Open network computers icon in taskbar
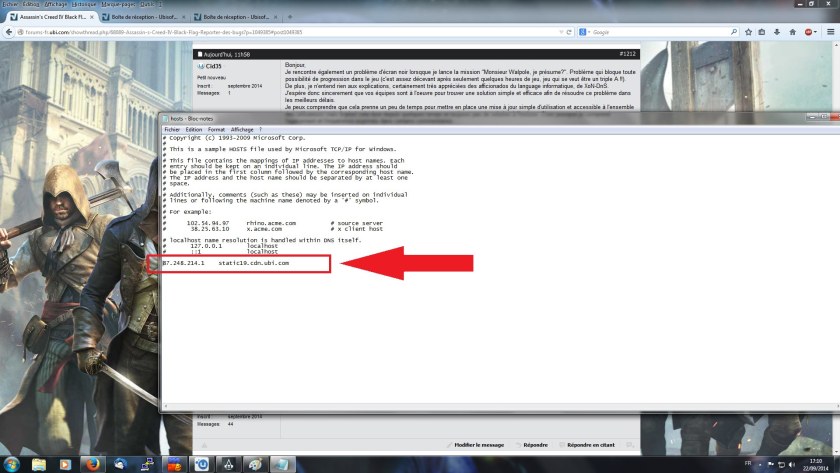The height and width of the screenshot is (473, 840). 147,464
